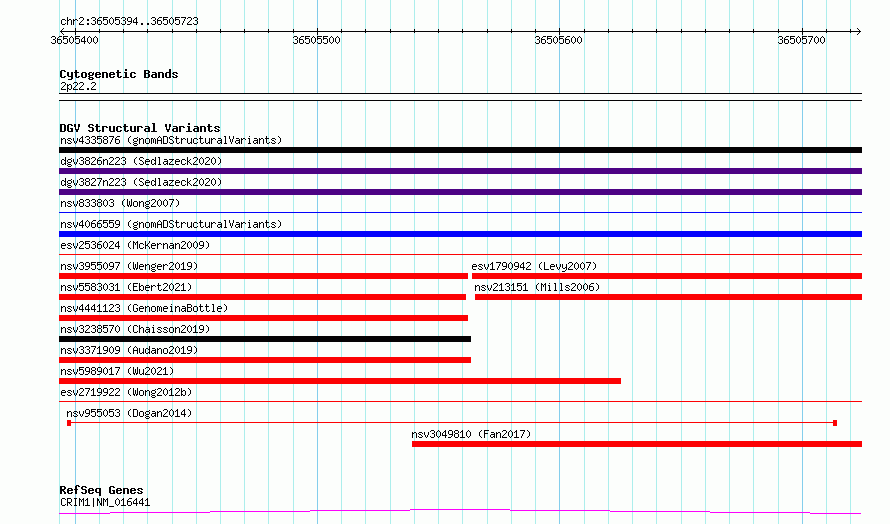The width and height of the screenshot is (890, 524).
Task: Open nsv3955097 (Wenger2019) variant label
Action: point(129,266)
